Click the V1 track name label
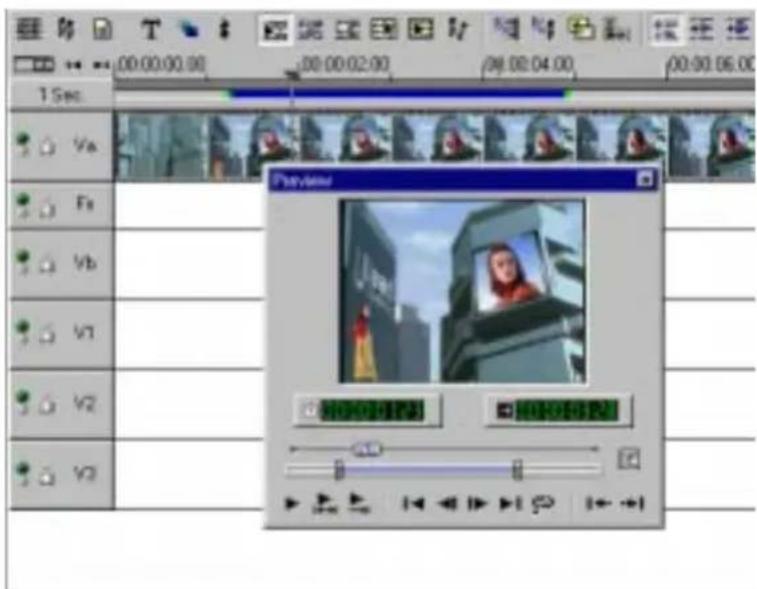This screenshot has width=757, height=589. [84, 333]
